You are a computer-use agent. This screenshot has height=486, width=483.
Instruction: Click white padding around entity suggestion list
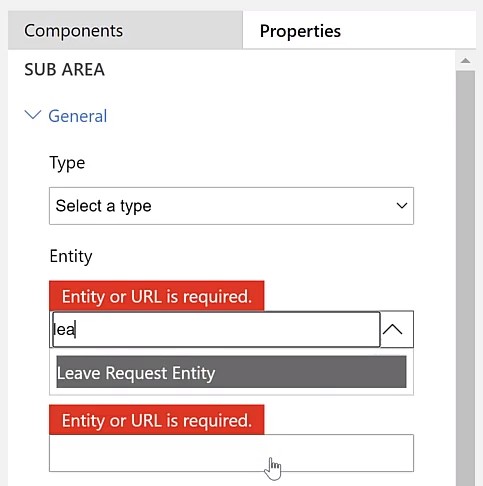231,392
